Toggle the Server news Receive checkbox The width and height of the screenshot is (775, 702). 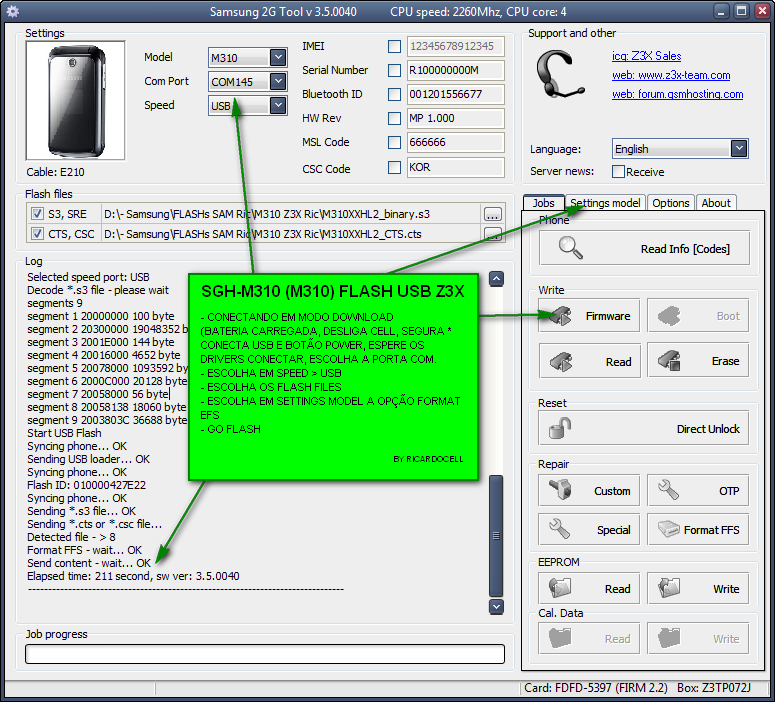[x=618, y=172]
